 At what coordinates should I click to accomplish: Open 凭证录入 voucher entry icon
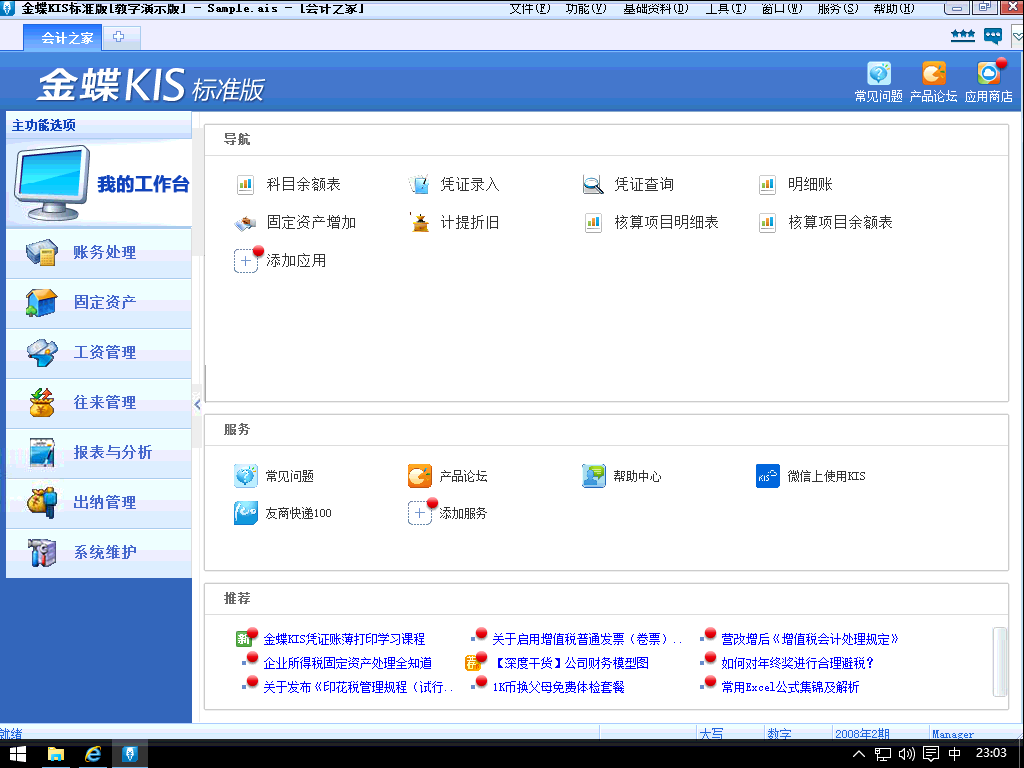pos(419,185)
